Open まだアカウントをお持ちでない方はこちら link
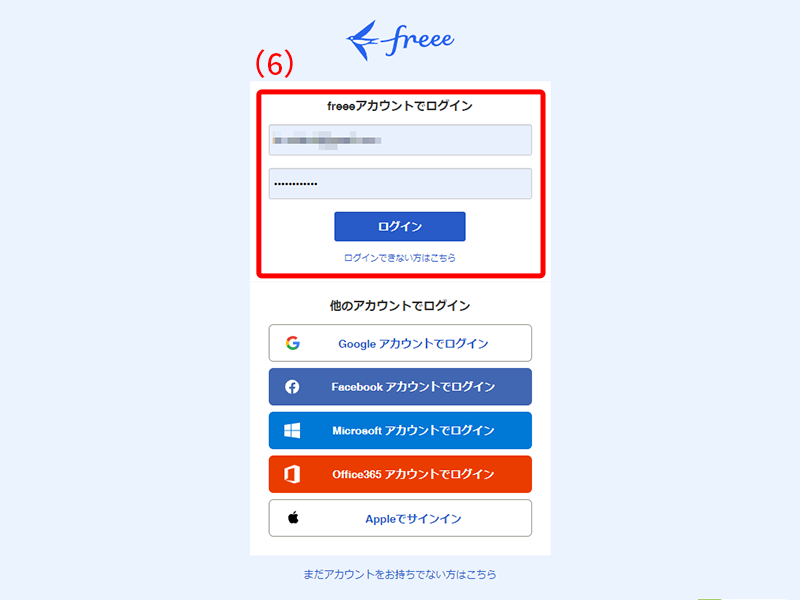800x600 pixels. tap(399, 574)
